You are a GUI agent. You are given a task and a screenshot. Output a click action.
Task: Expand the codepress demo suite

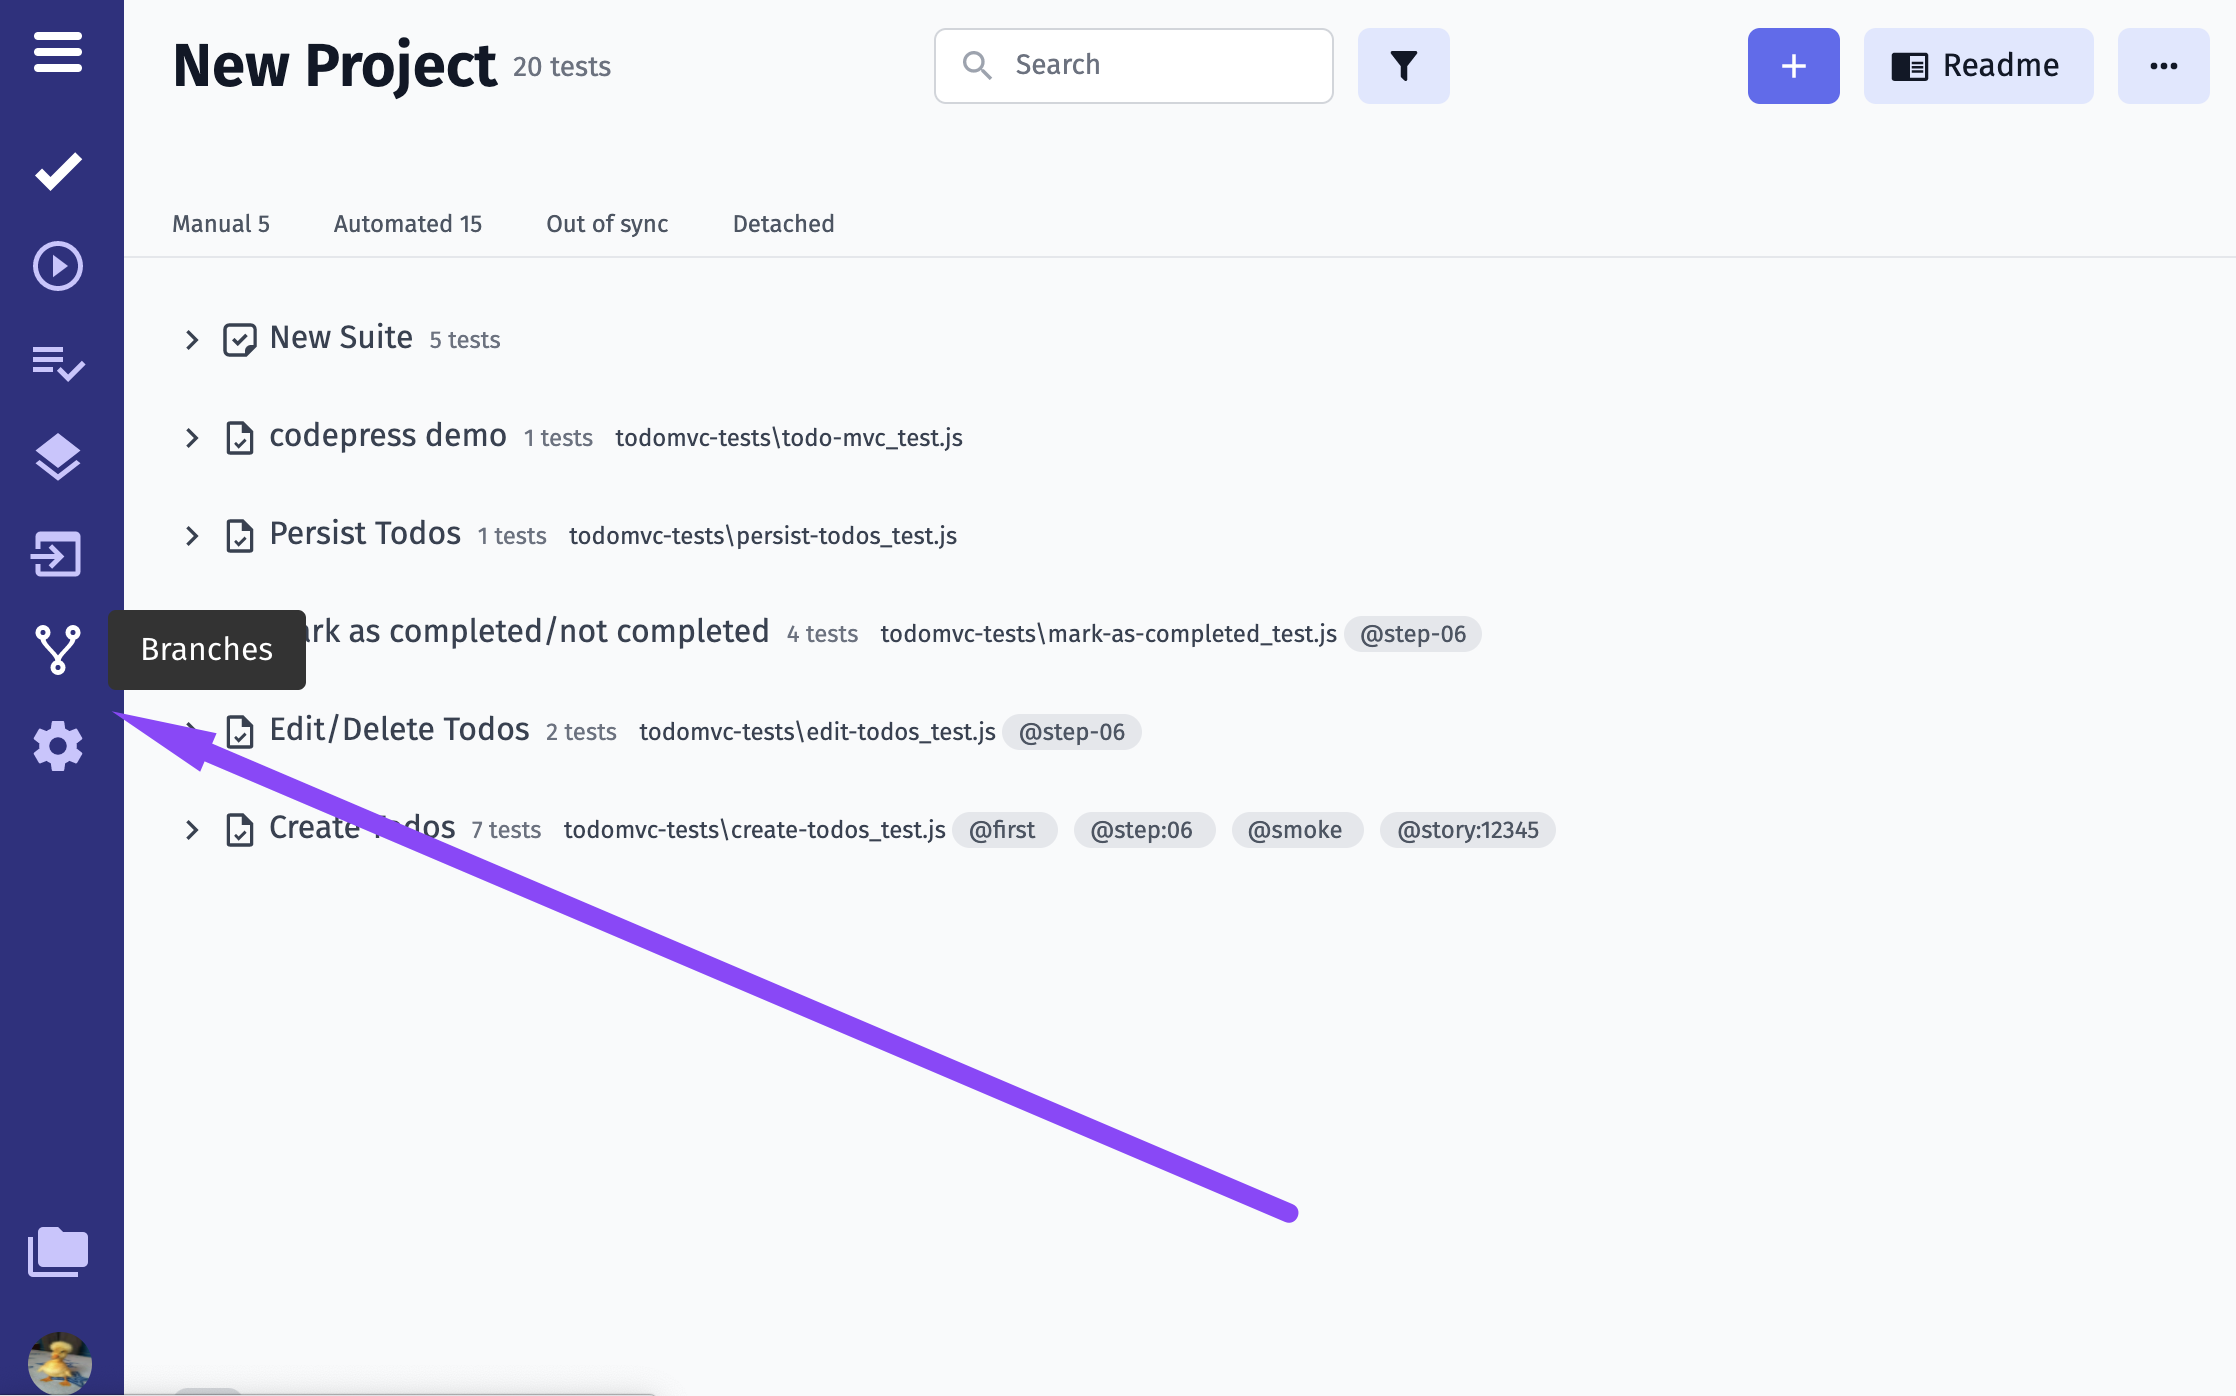(192, 438)
